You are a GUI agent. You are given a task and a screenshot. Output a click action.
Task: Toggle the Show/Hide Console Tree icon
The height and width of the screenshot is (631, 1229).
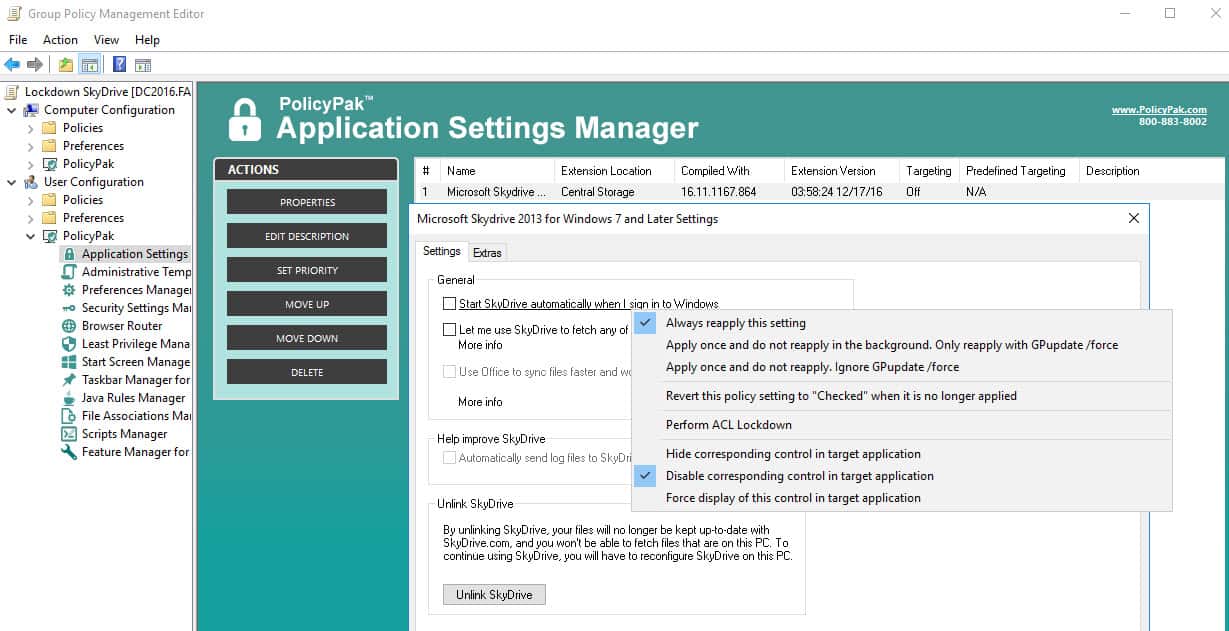(x=90, y=65)
